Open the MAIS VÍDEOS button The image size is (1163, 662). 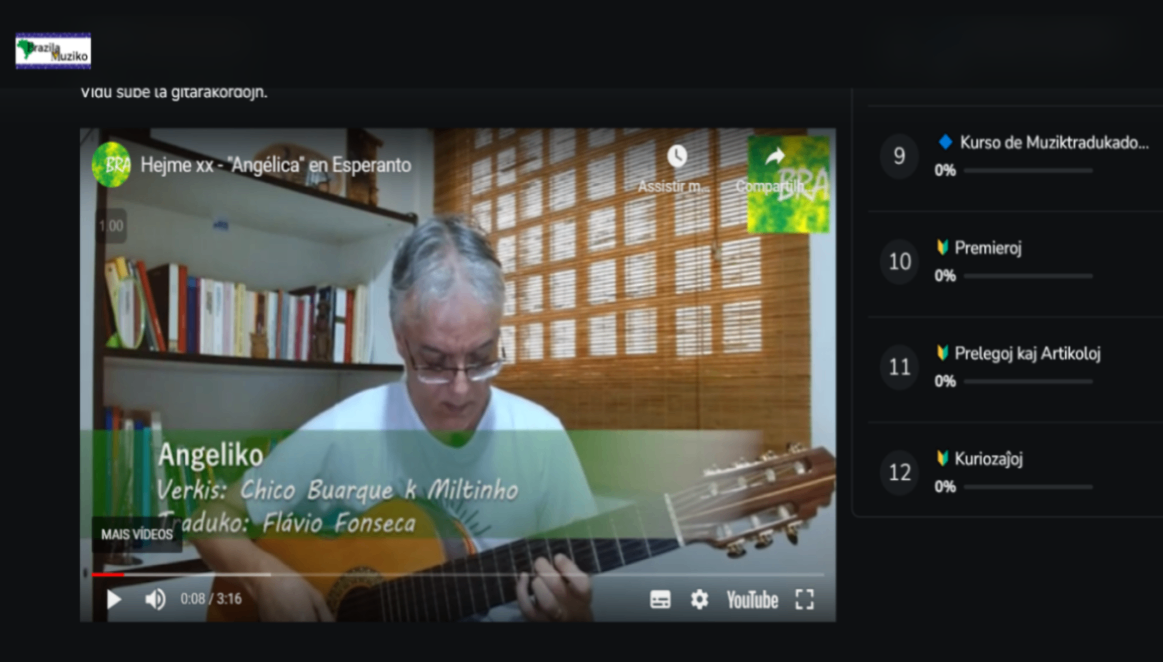tap(137, 534)
